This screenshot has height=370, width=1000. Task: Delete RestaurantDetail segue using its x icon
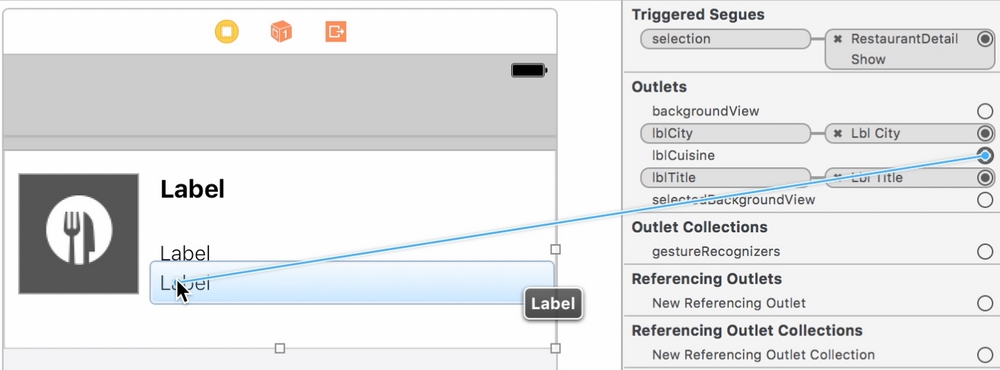[x=838, y=39]
